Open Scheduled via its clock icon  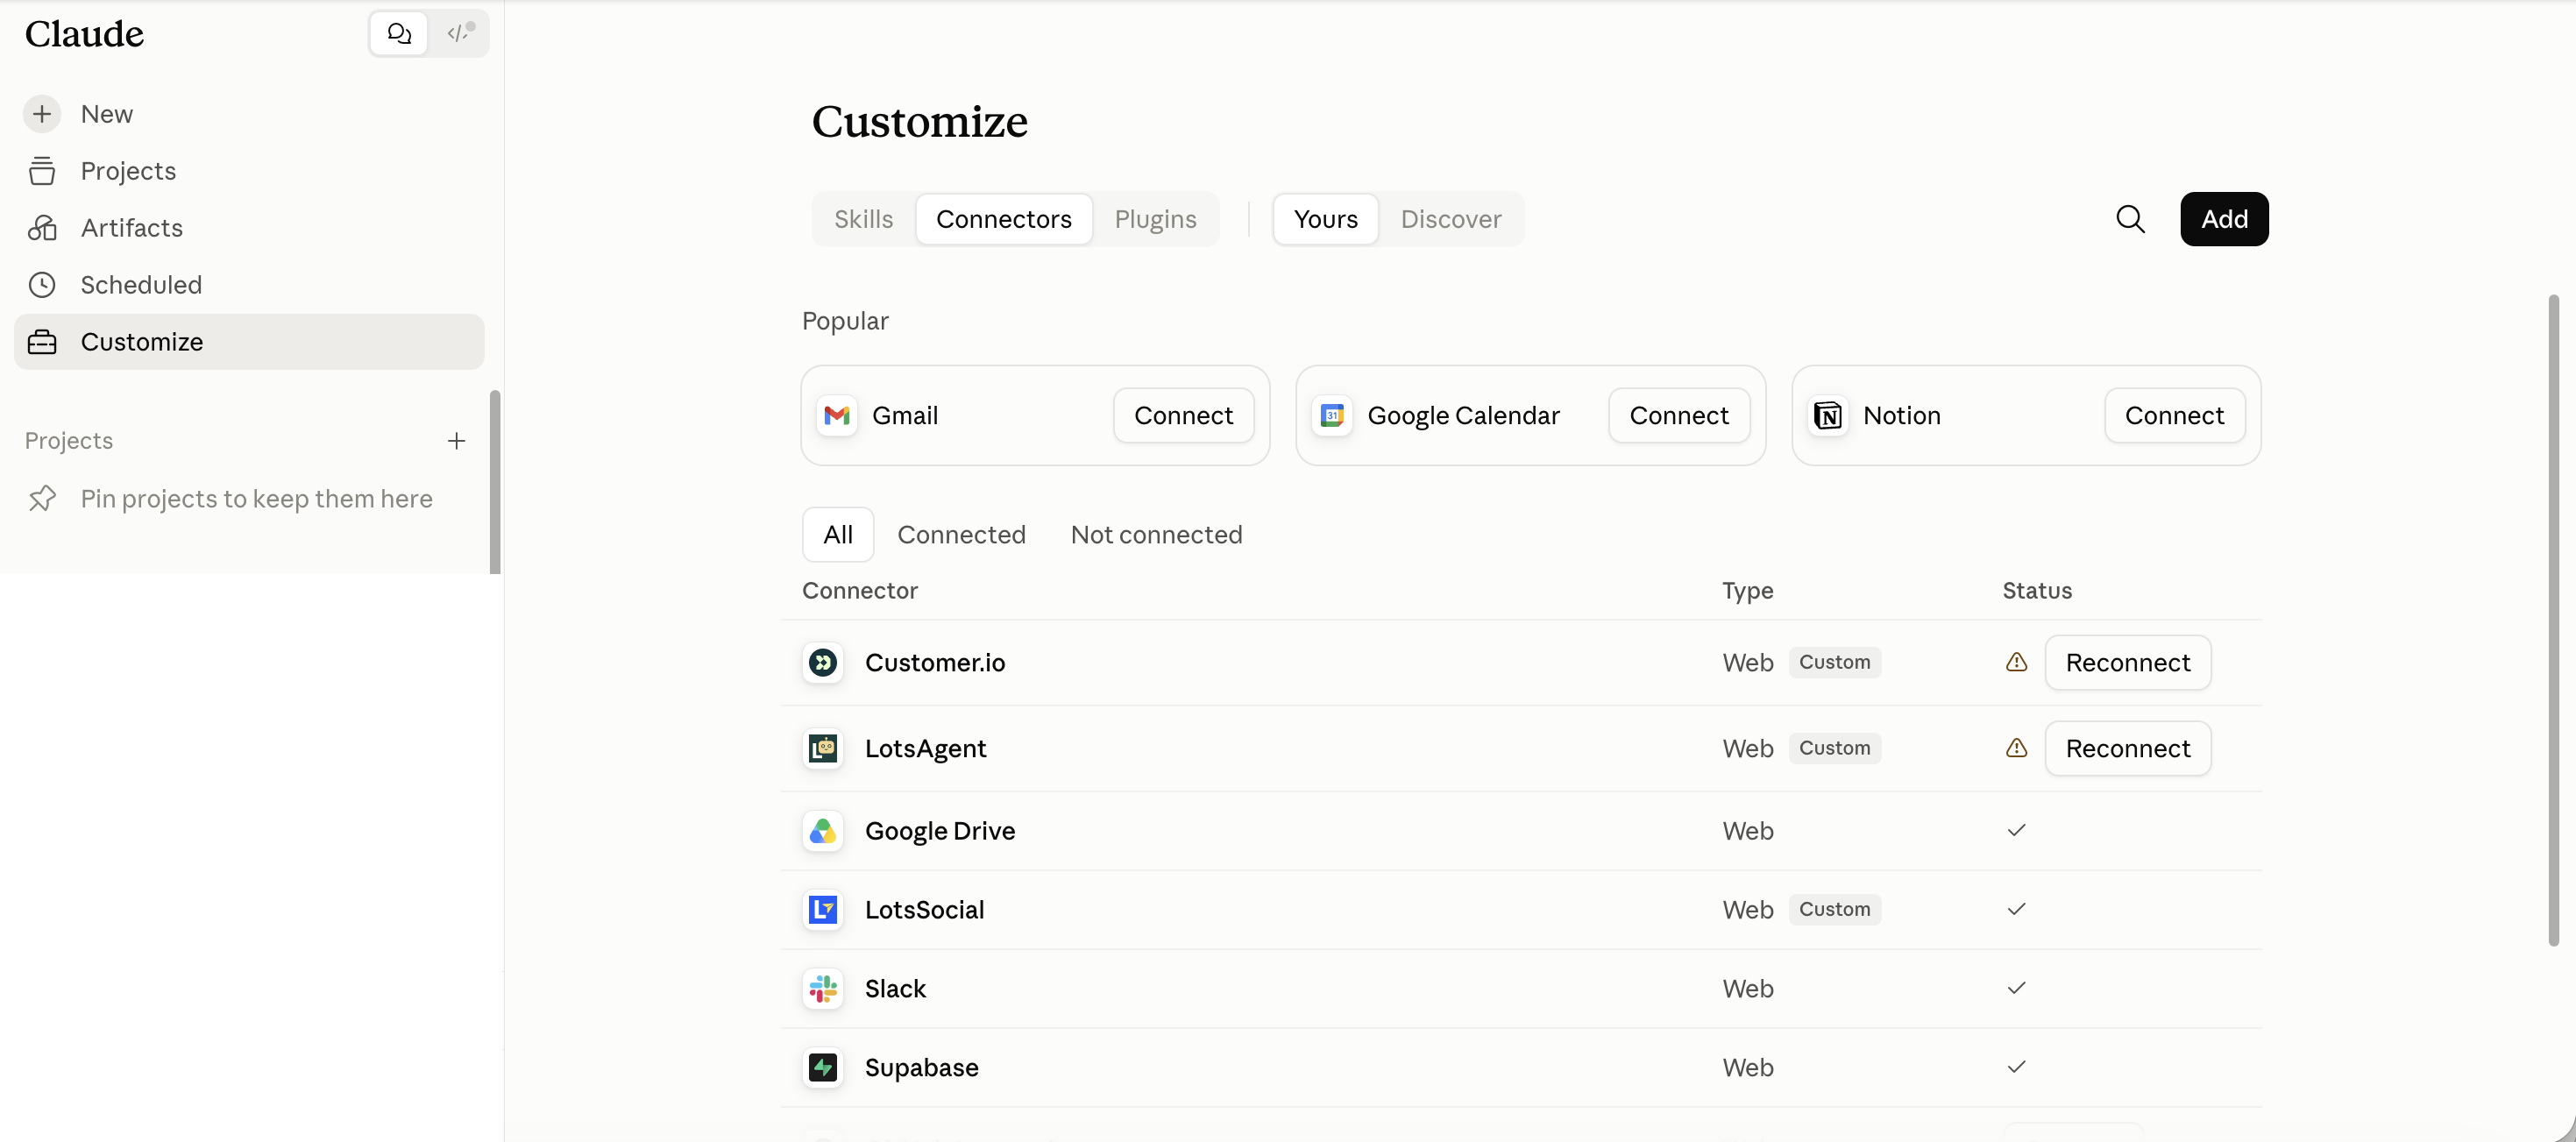[42, 285]
